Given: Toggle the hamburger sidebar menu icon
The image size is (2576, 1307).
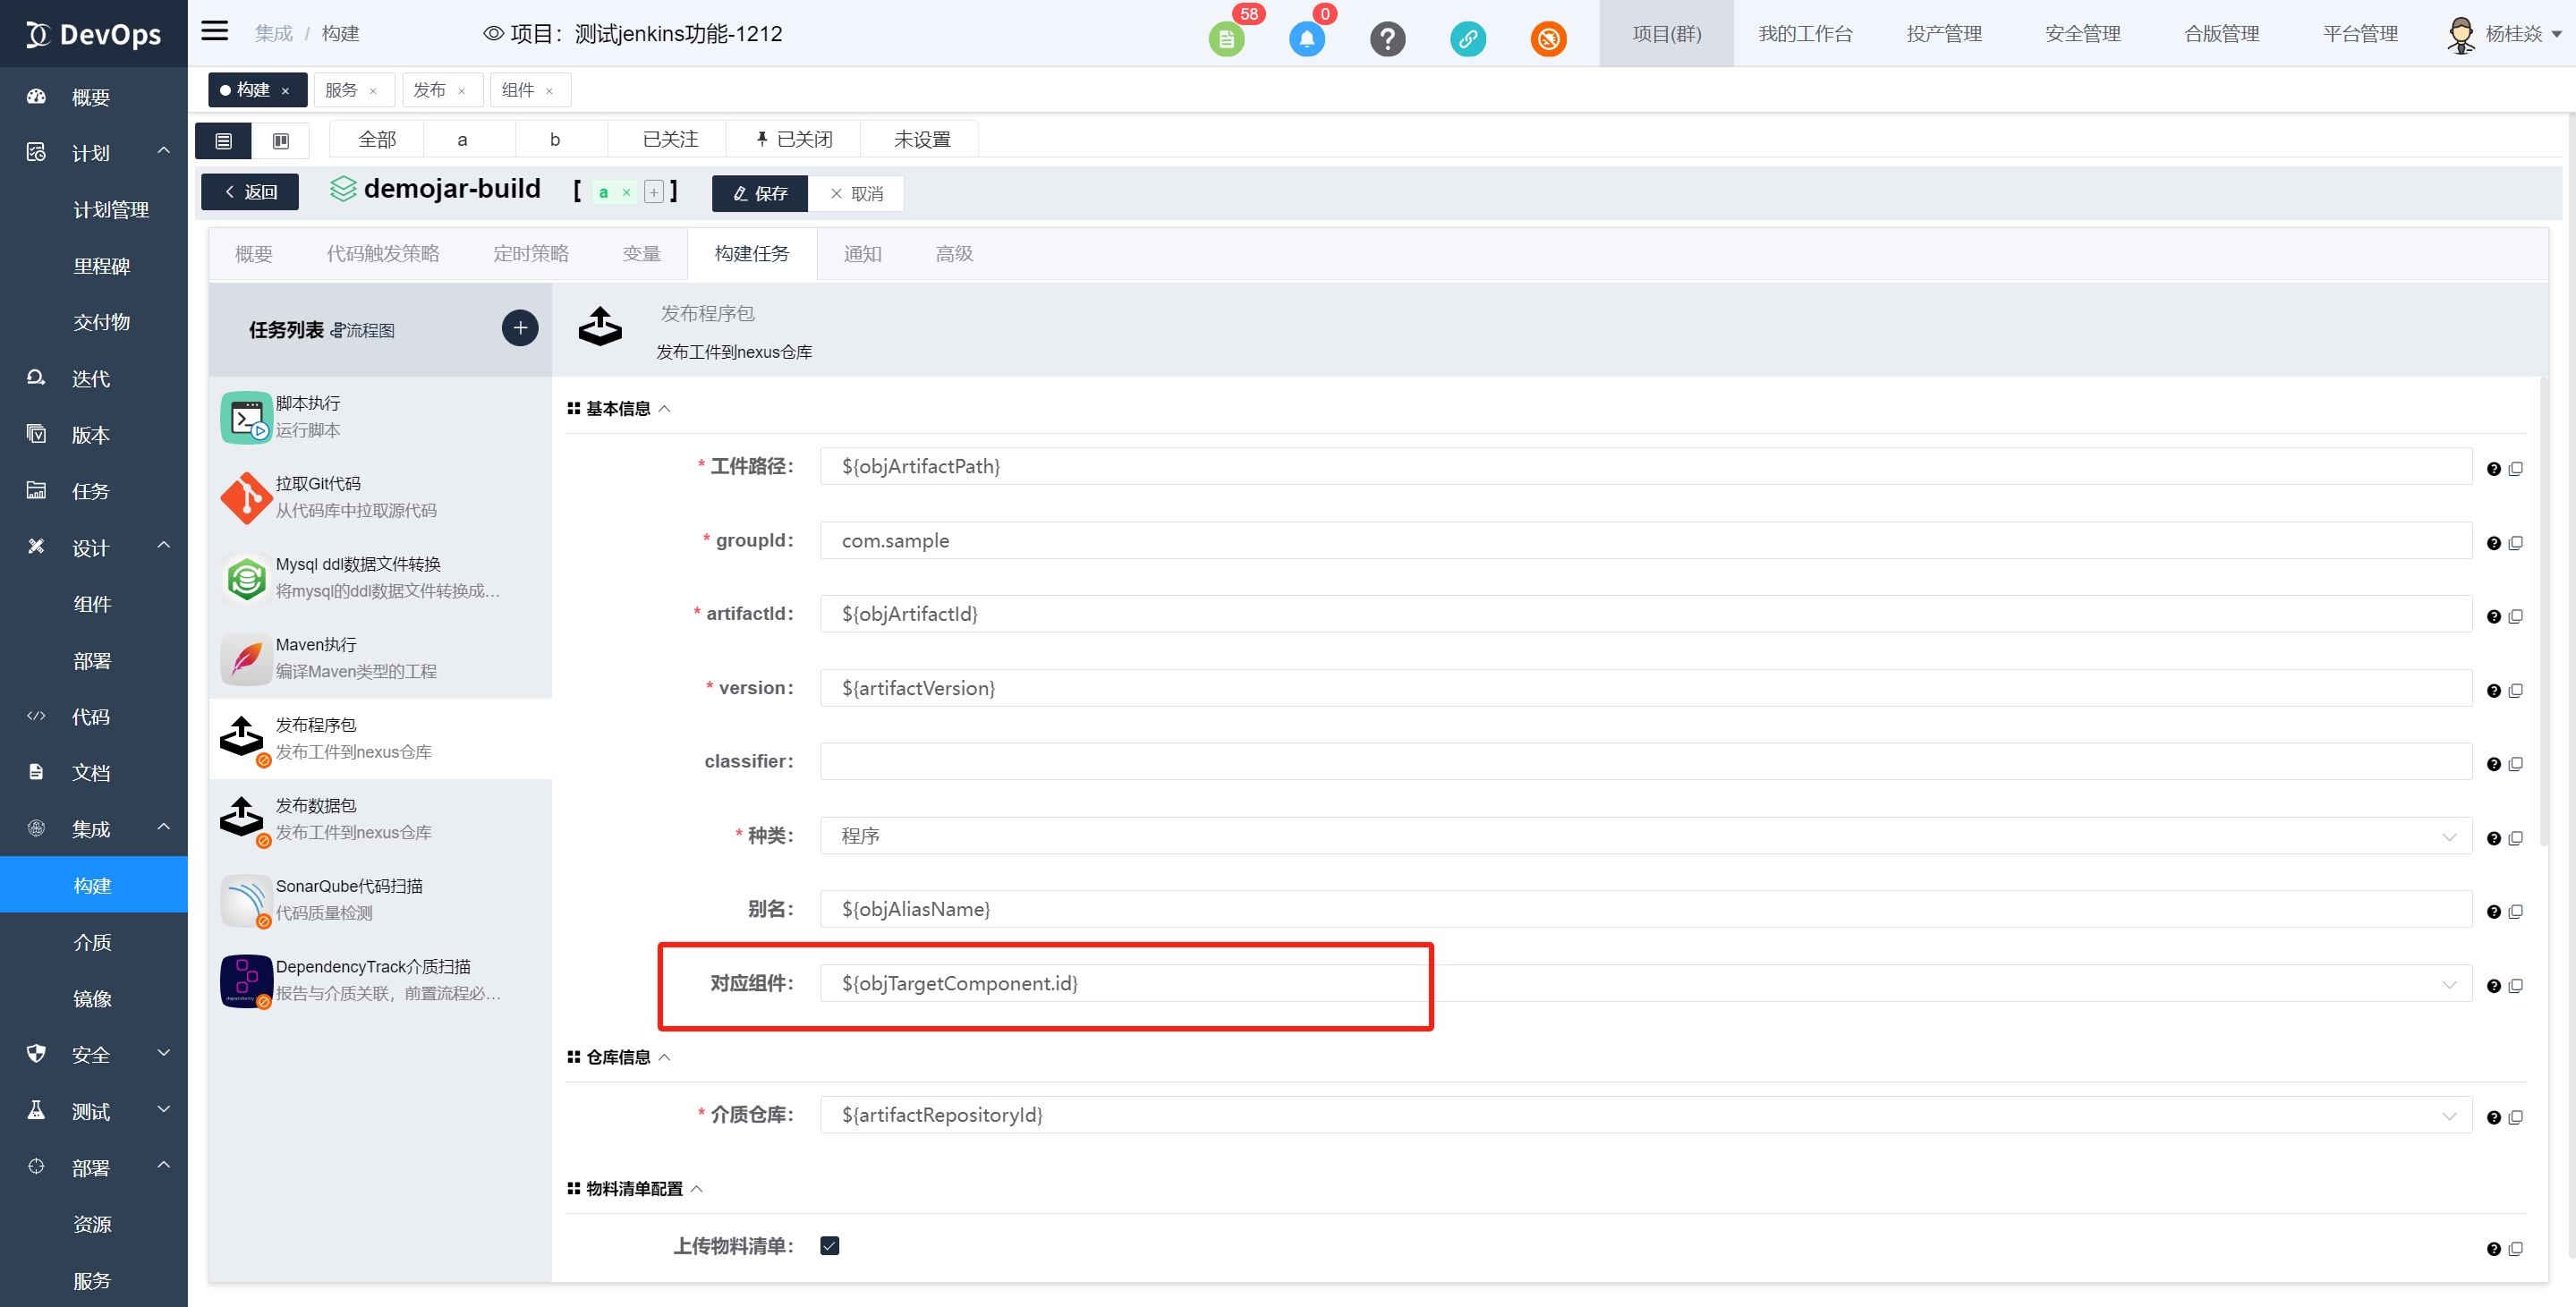Looking at the screenshot, I should pyautogui.click(x=215, y=32).
